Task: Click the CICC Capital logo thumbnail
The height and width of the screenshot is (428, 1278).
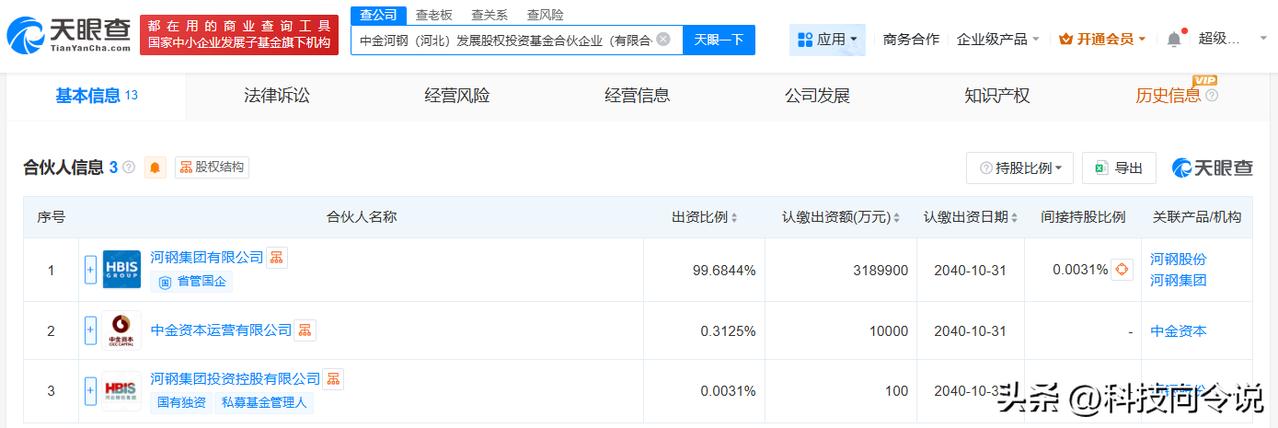Action: [122, 330]
